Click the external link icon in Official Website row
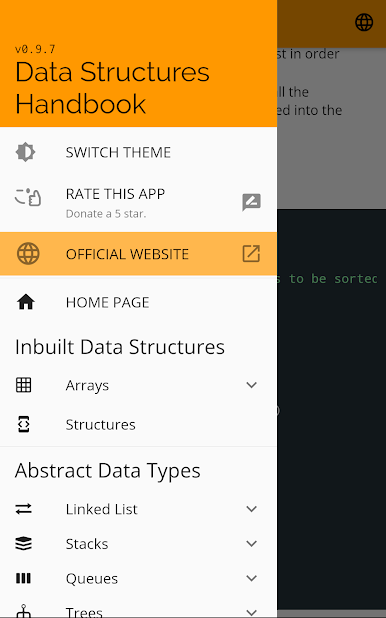The height and width of the screenshot is (618, 386). click(251, 253)
